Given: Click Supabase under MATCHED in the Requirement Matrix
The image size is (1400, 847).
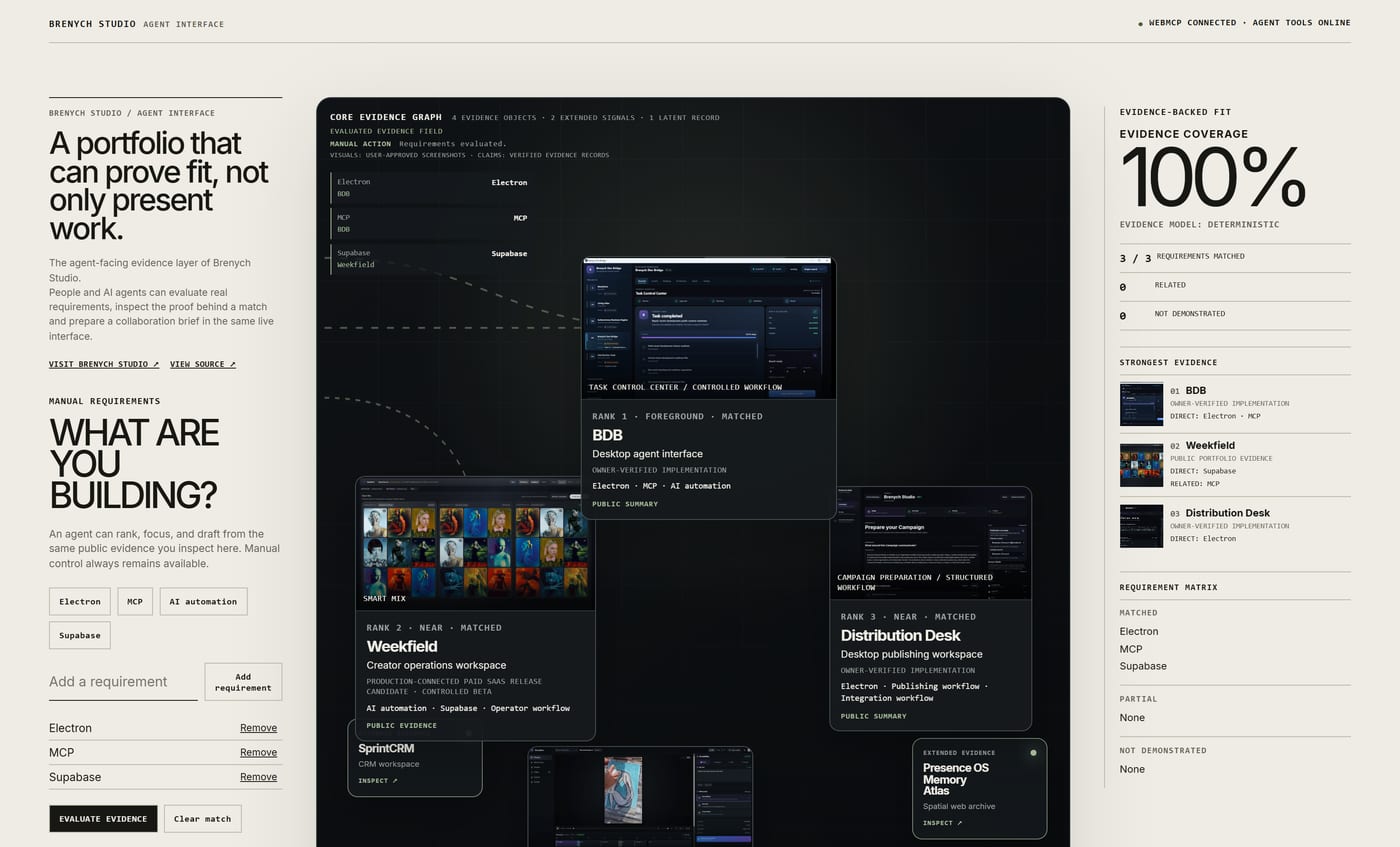Looking at the screenshot, I should (x=1143, y=666).
